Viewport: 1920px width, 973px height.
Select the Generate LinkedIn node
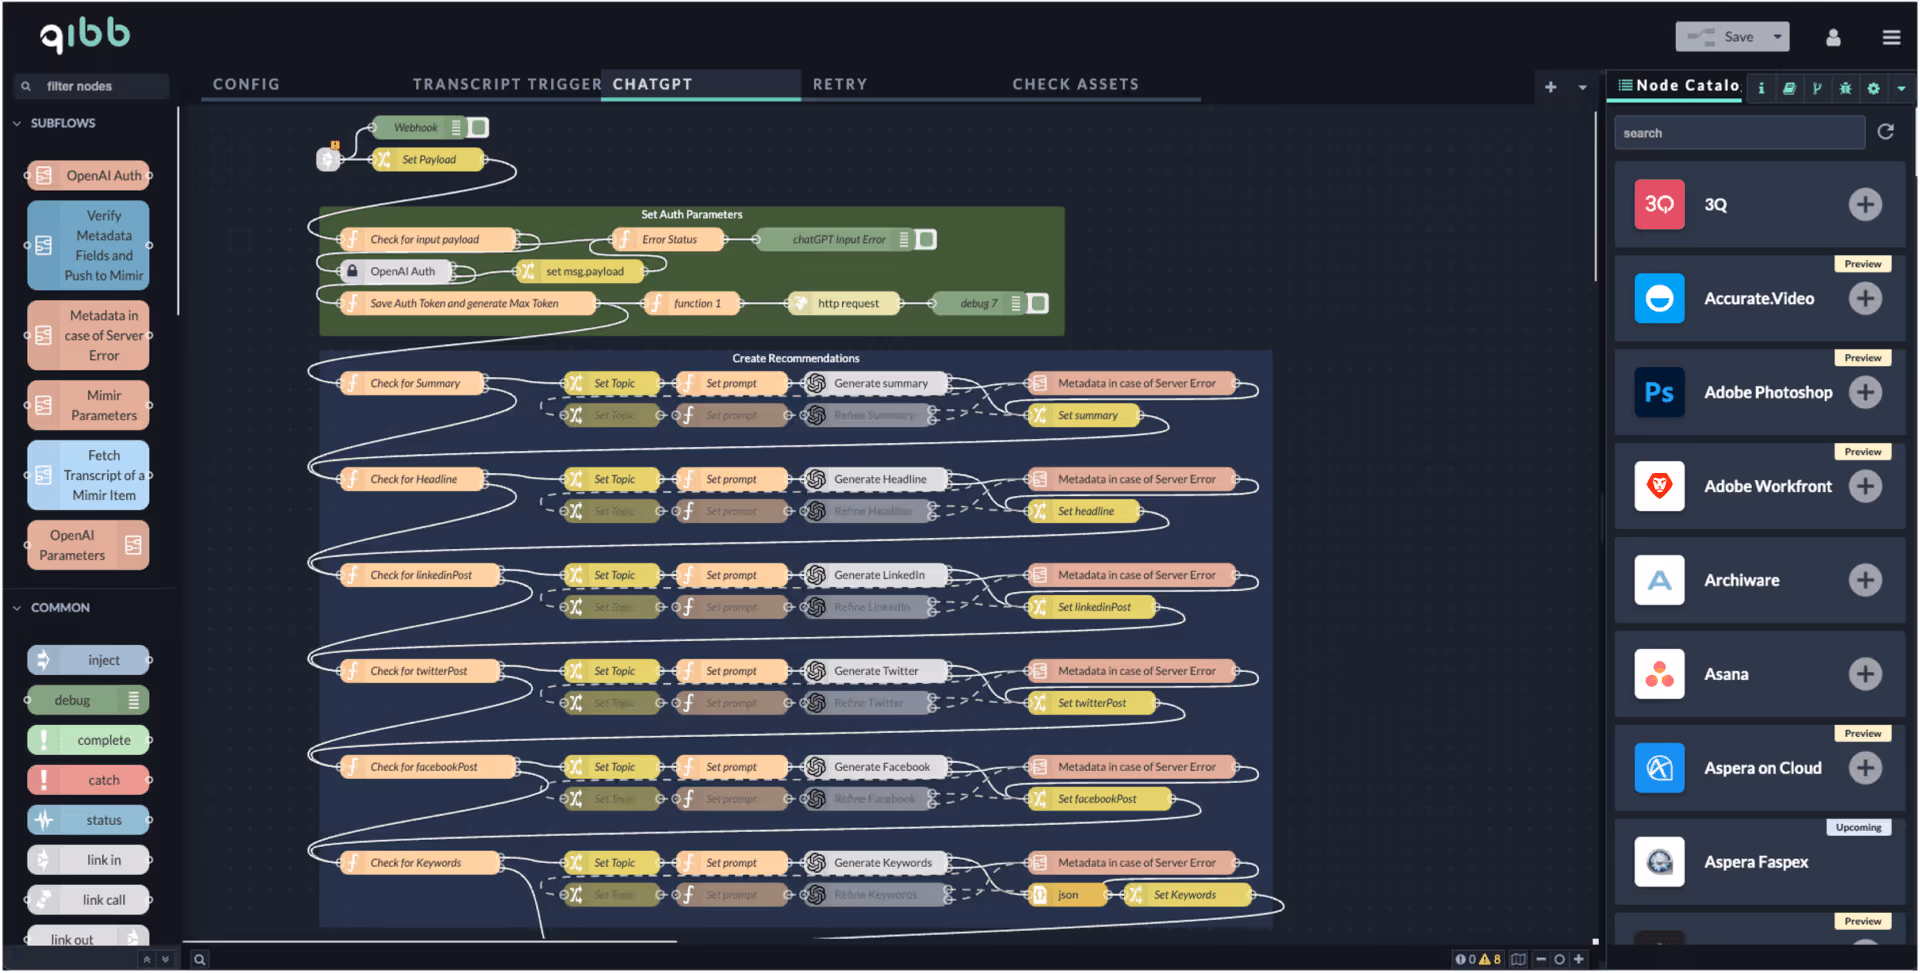point(877,576)
